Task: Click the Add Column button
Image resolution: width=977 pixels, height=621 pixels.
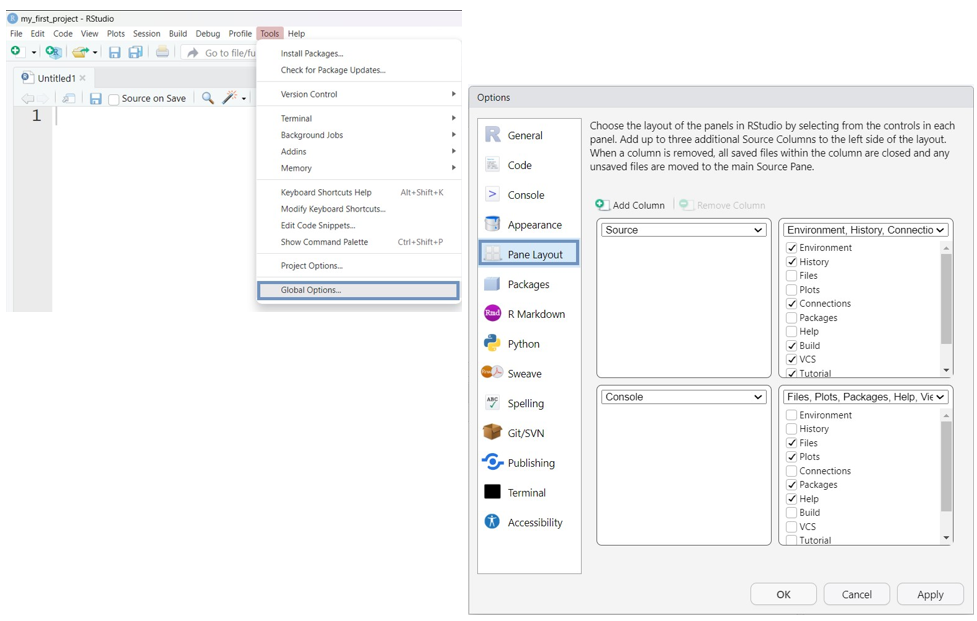Action: coord(630,205)
